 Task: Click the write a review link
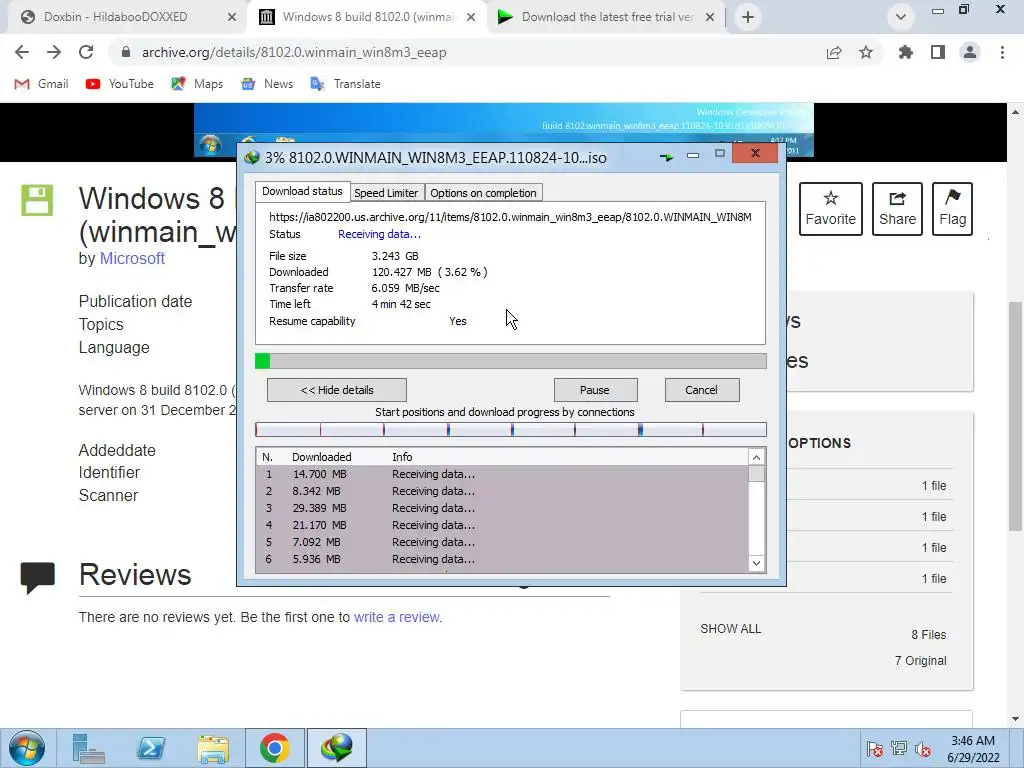click(x=398, y=617)
